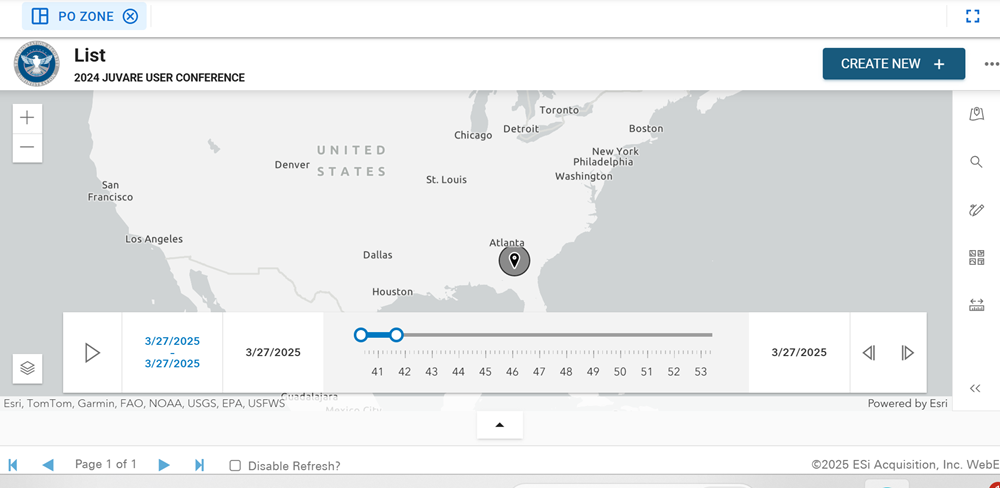Open the map bookmarks tool

point(976,115)
